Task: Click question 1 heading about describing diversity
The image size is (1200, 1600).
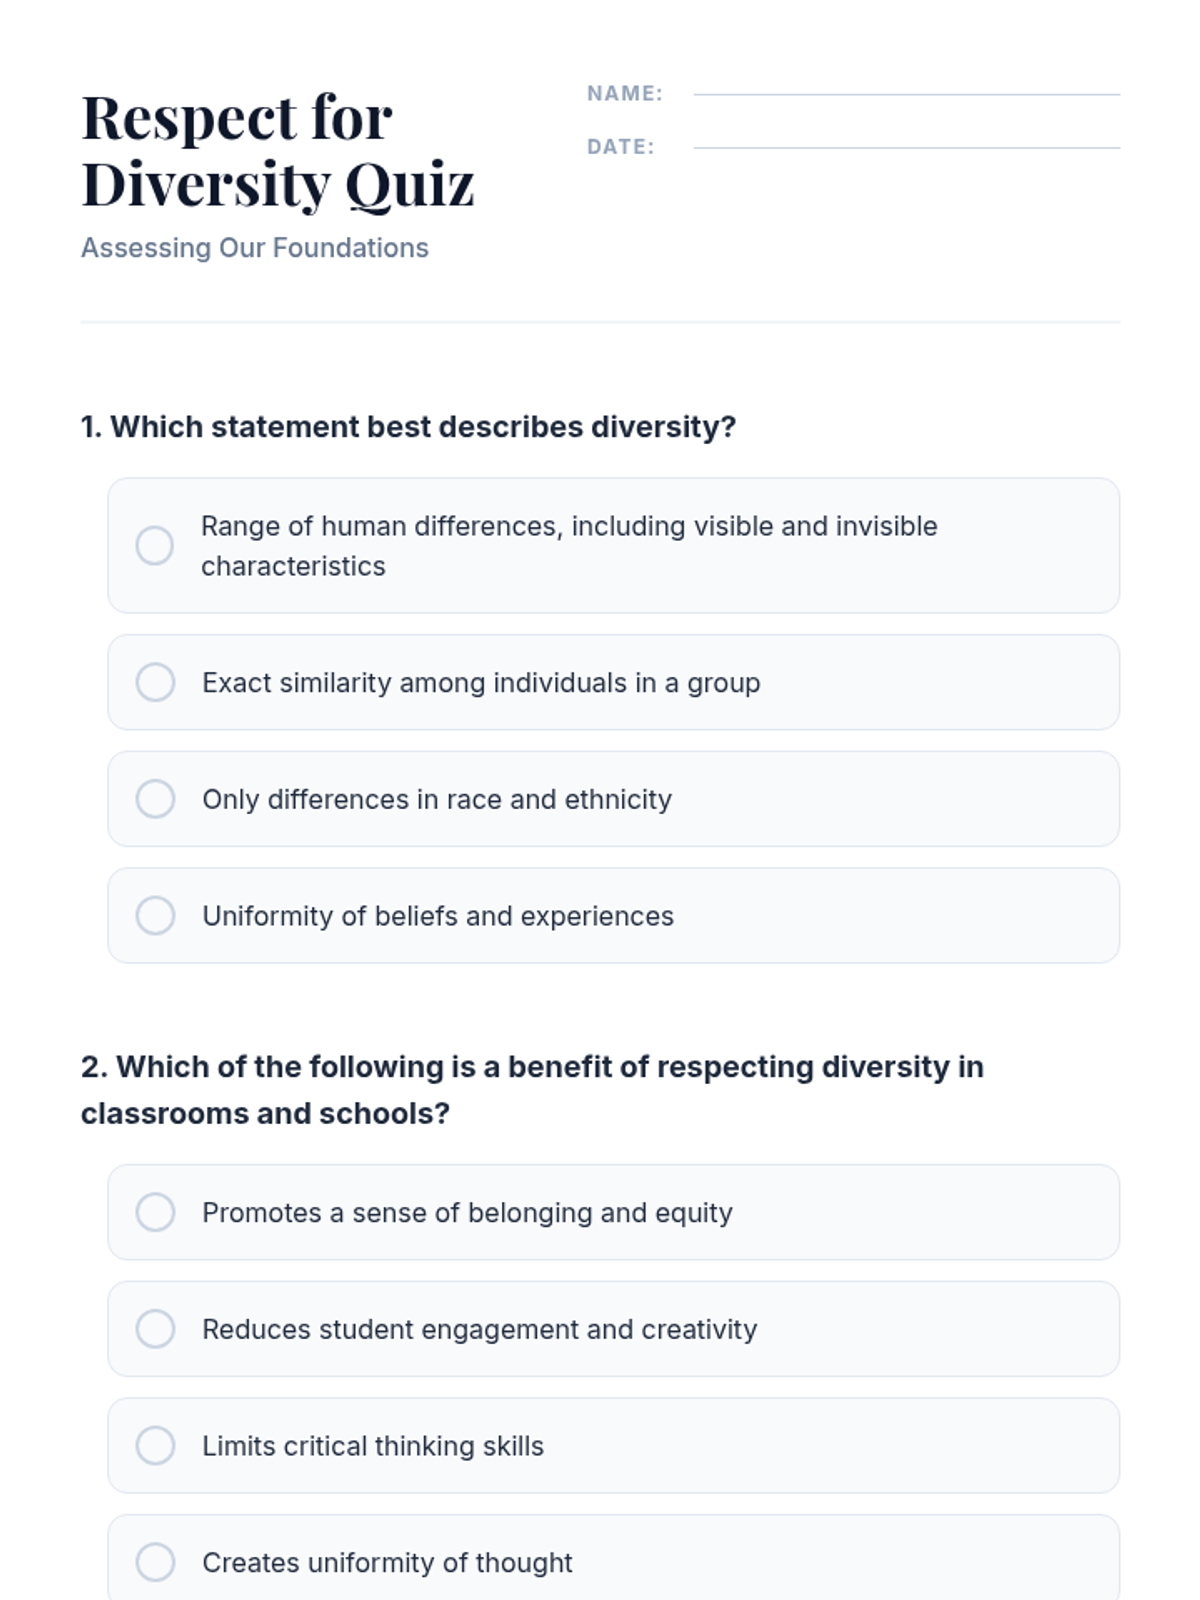Action: click(408, 427)
